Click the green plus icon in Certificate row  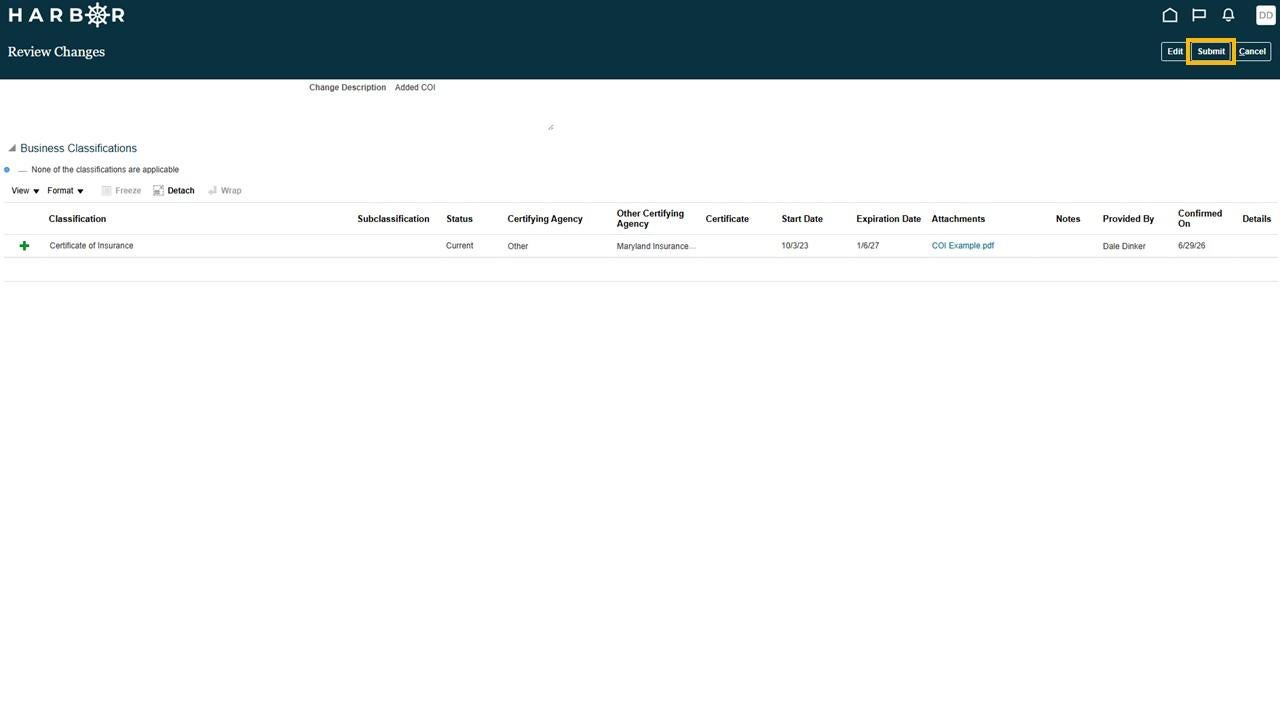pyautogui.click(x=24, y=246)
